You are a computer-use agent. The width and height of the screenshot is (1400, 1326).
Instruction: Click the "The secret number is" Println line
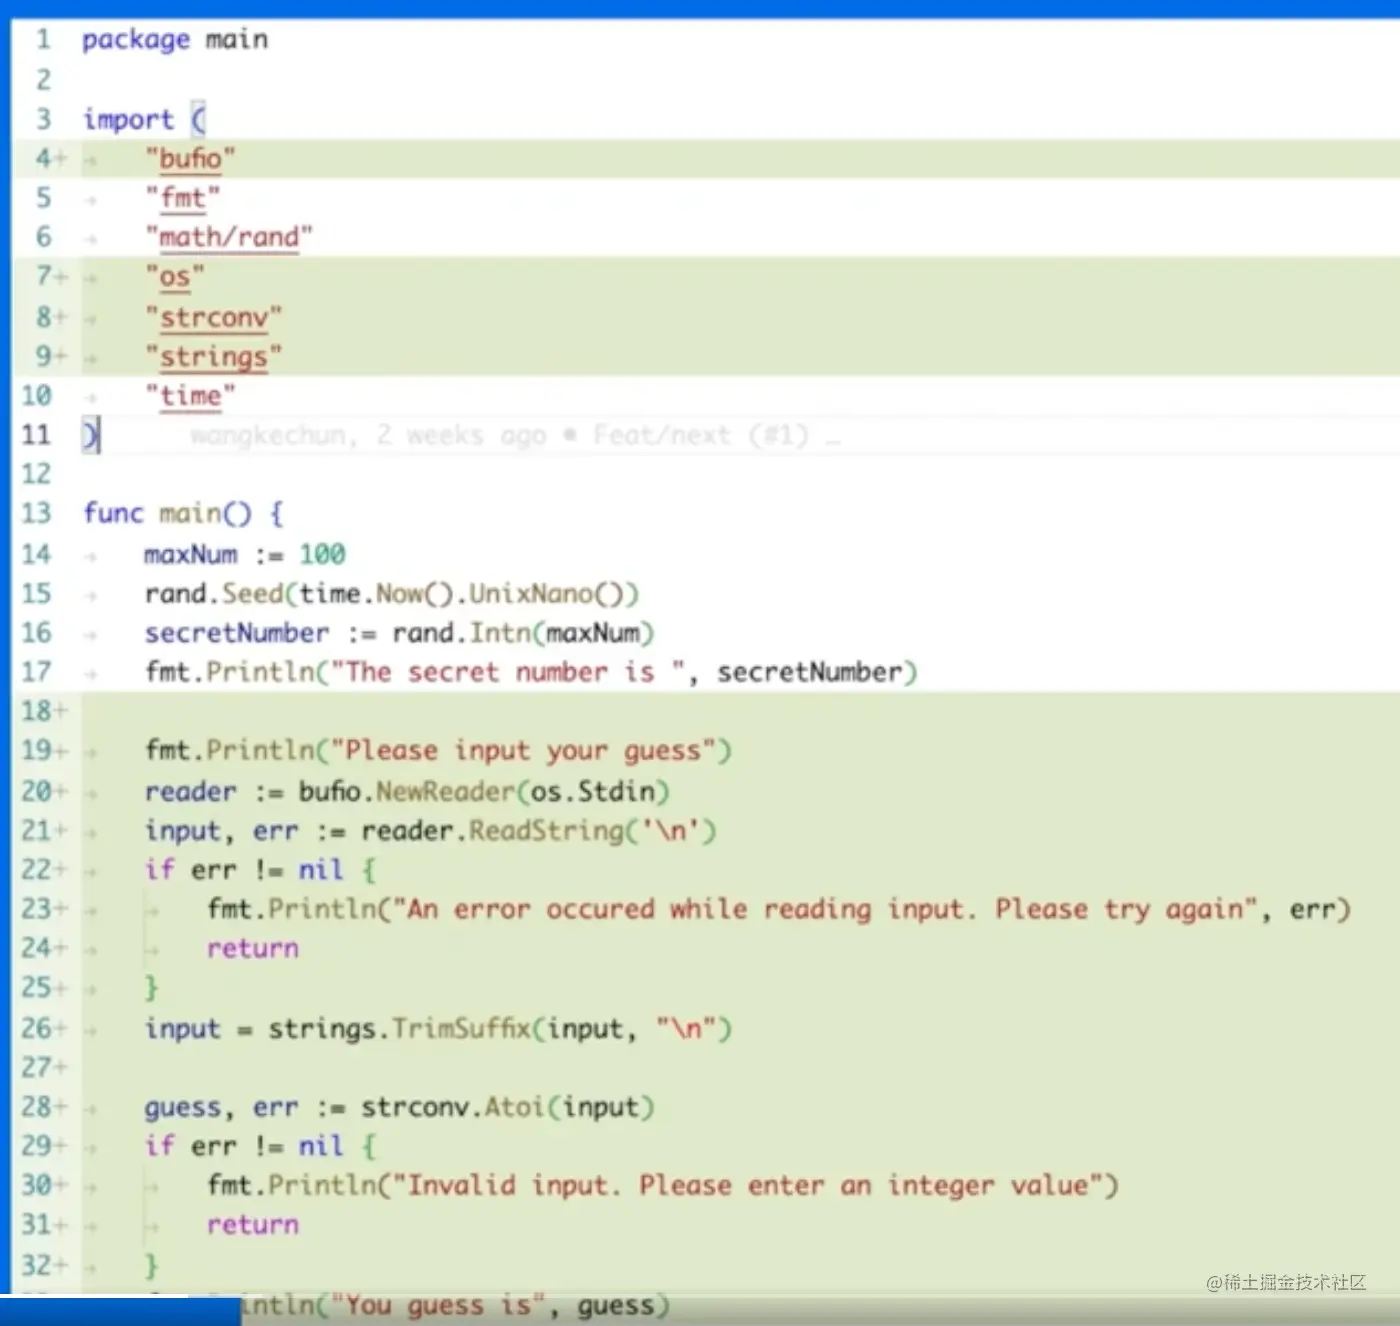click(x=530, y=672)
